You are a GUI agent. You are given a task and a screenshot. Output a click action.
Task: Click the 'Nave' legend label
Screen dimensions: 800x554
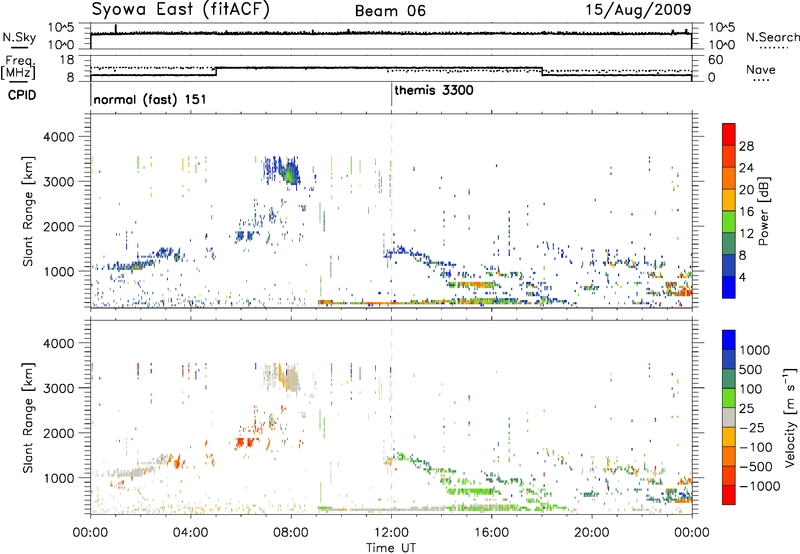pos(760,69)
